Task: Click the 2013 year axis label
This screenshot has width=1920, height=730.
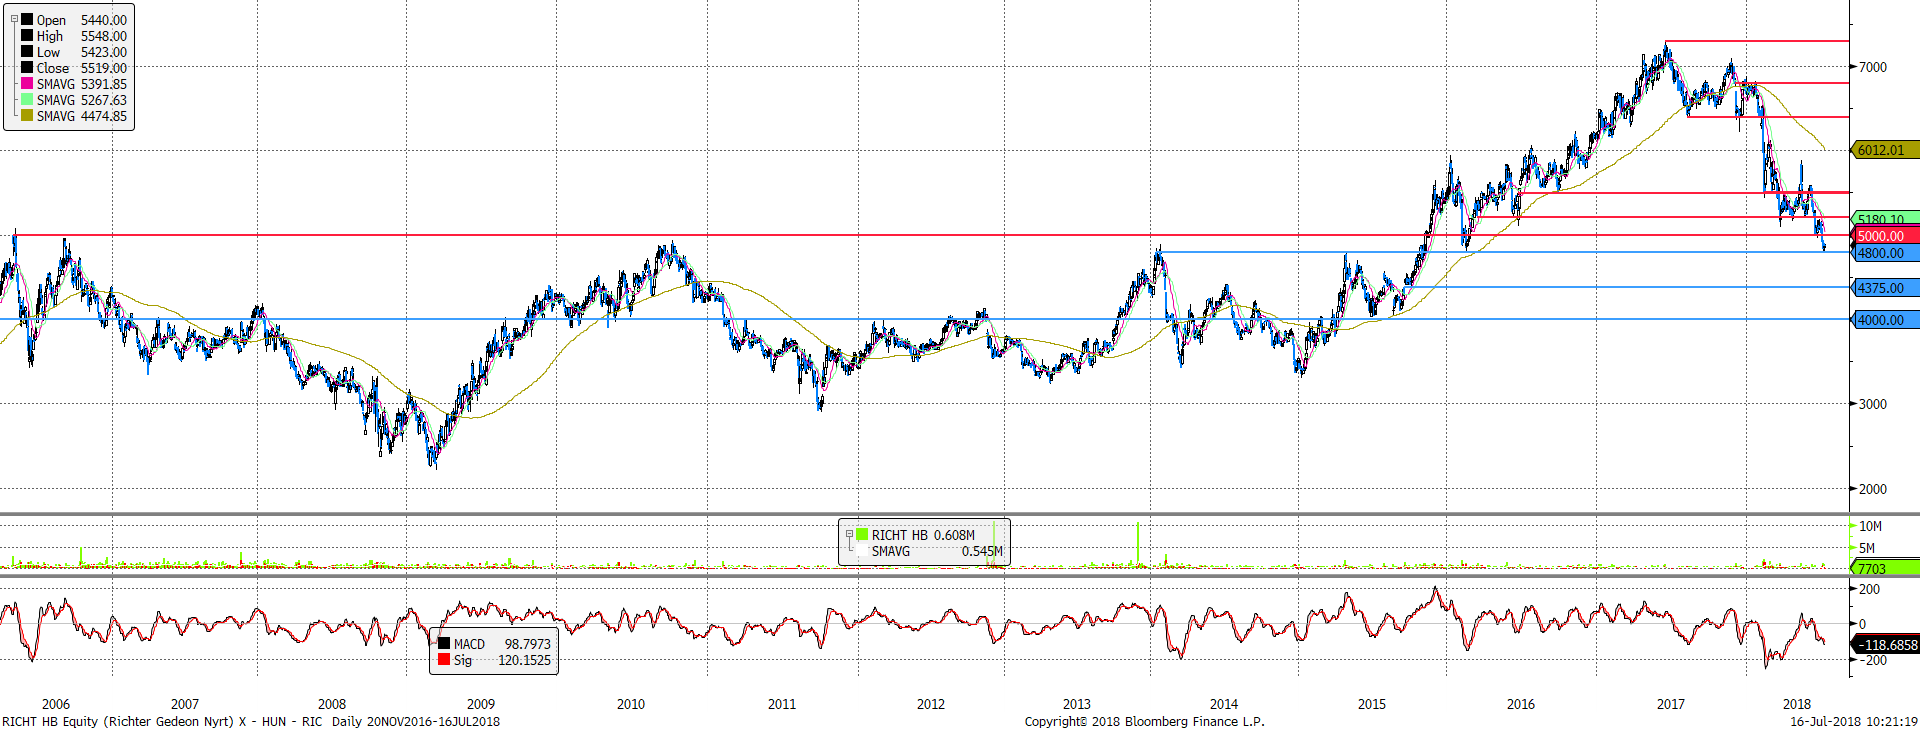Action: 1077,704
